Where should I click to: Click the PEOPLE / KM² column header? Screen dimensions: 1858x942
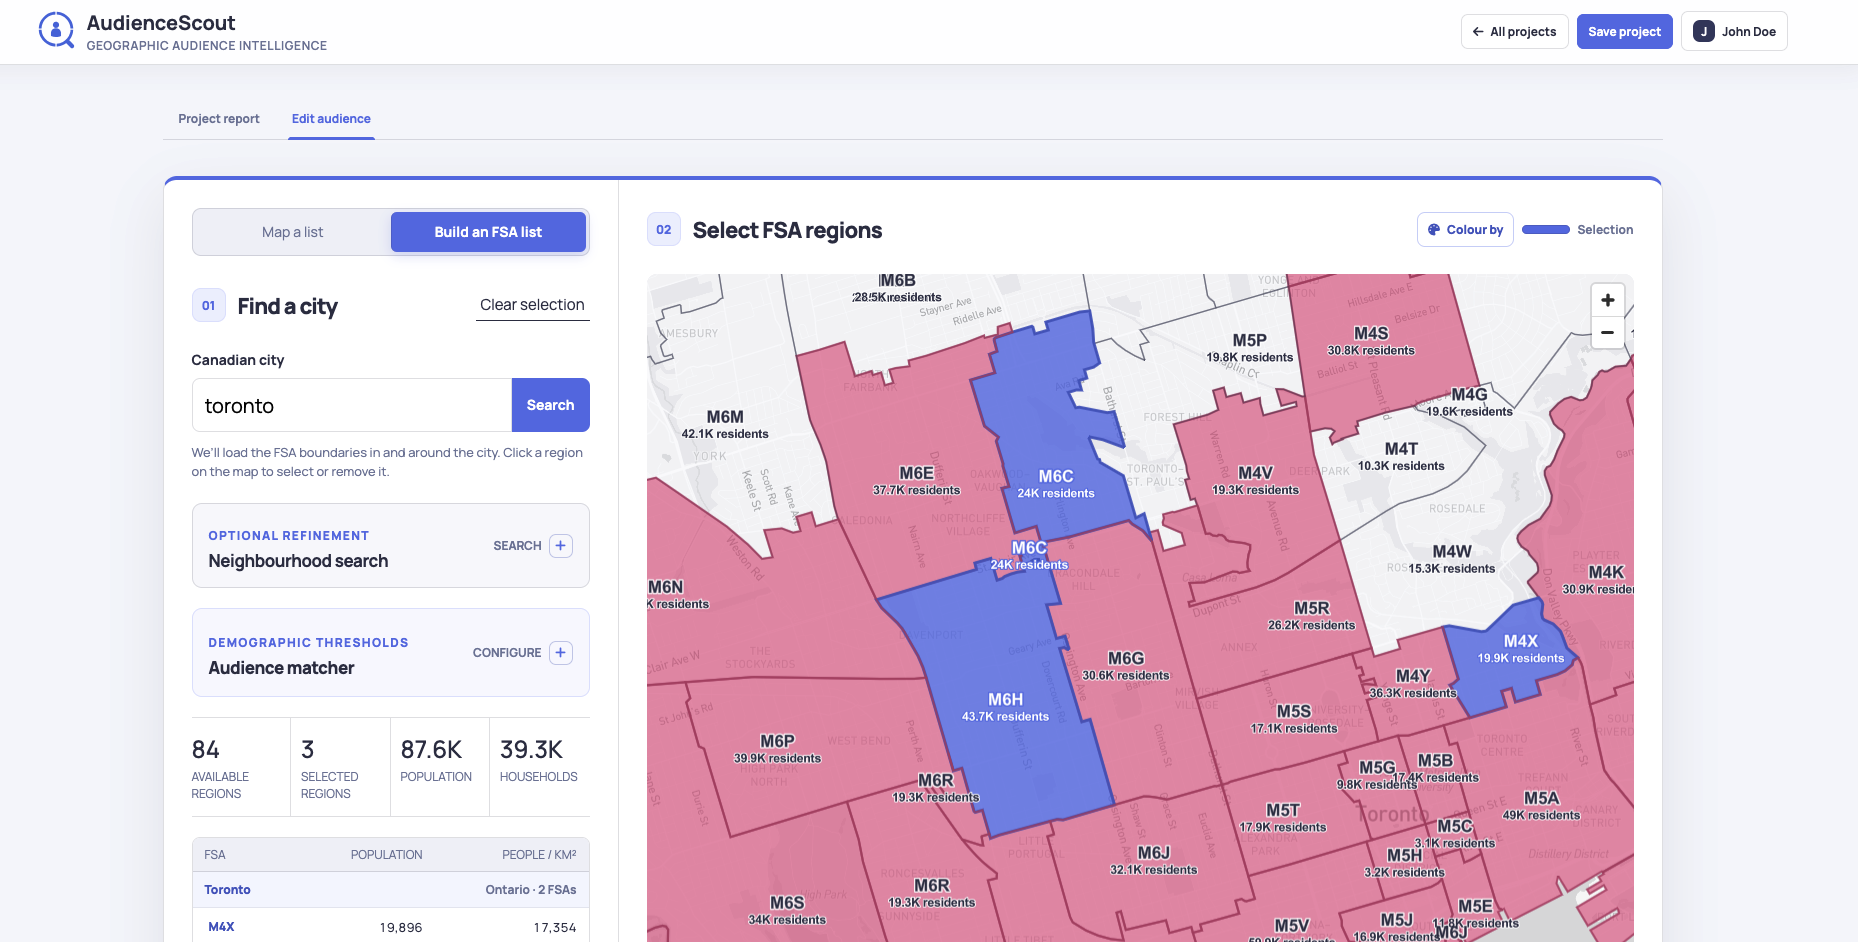tap(539, 855)
